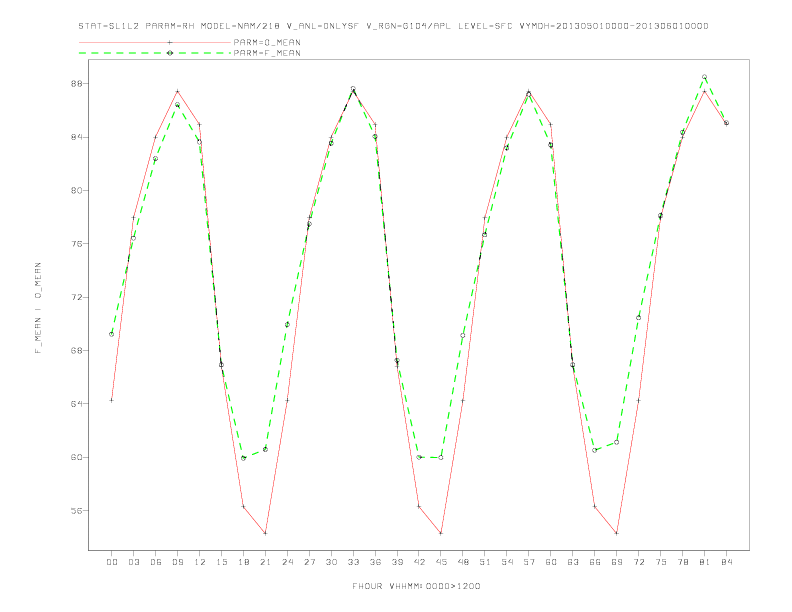Click the red O_MEAN plus point at hour 18

tap(243, 506)
